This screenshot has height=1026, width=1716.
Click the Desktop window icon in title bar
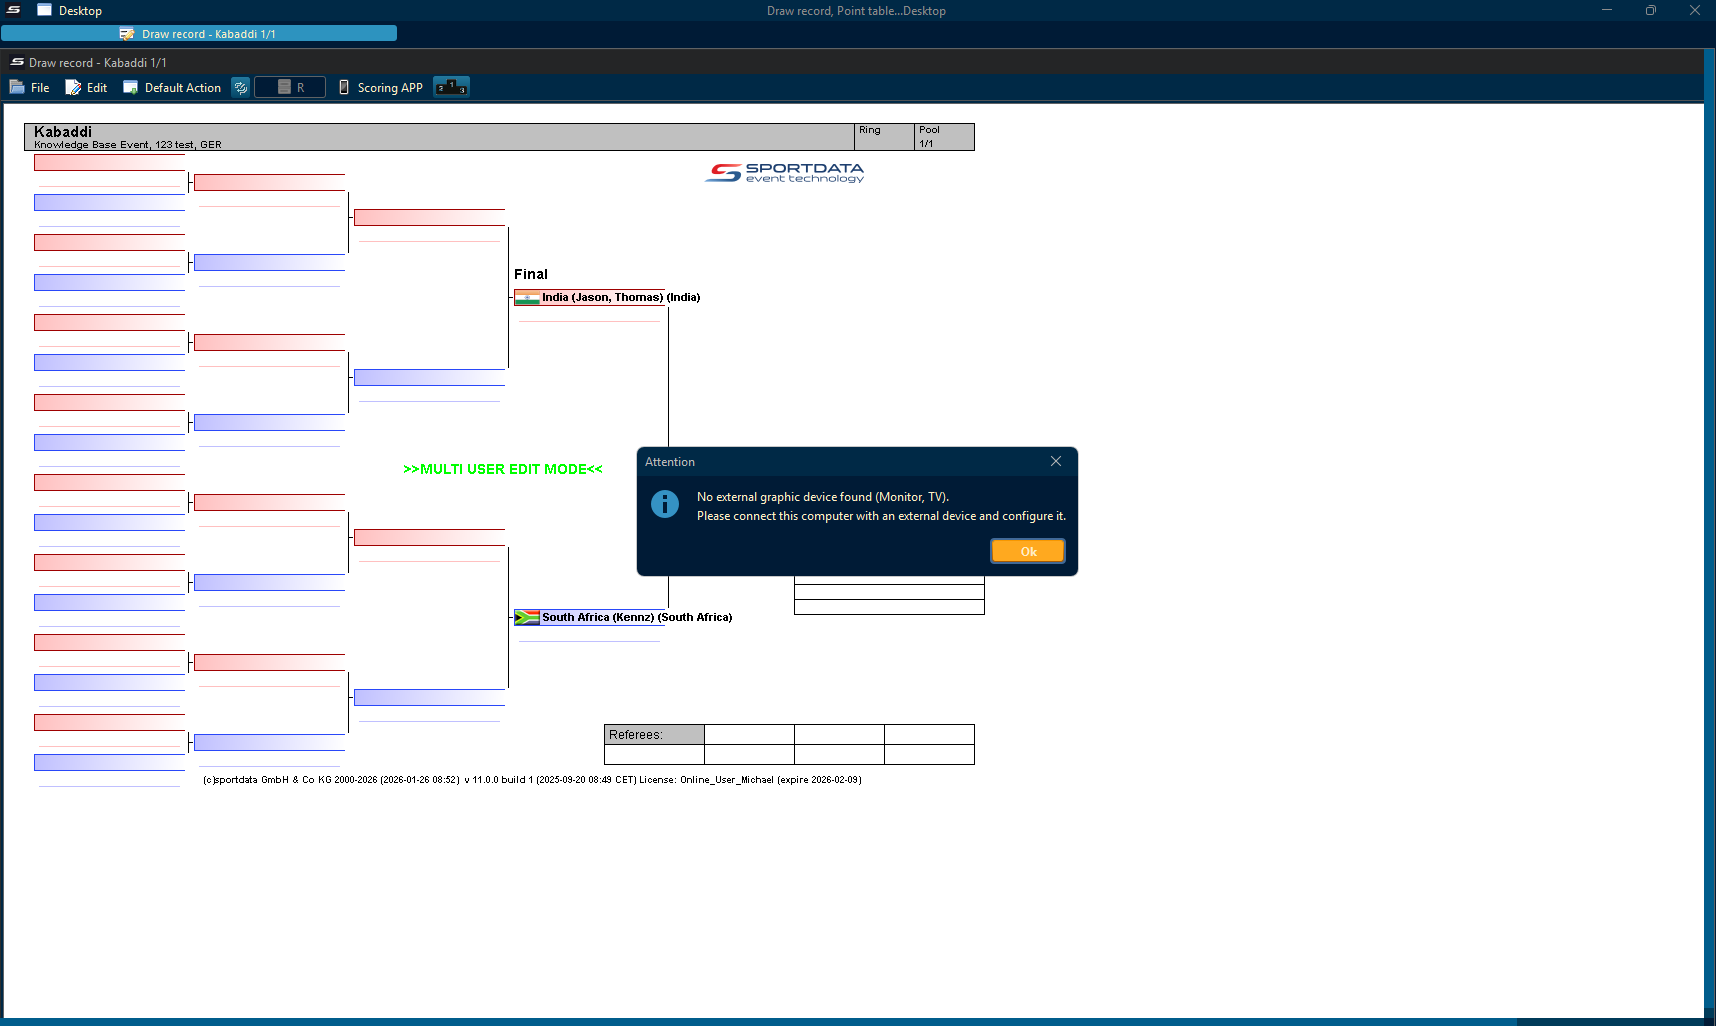pyautogui.click(x=45, y=10)
